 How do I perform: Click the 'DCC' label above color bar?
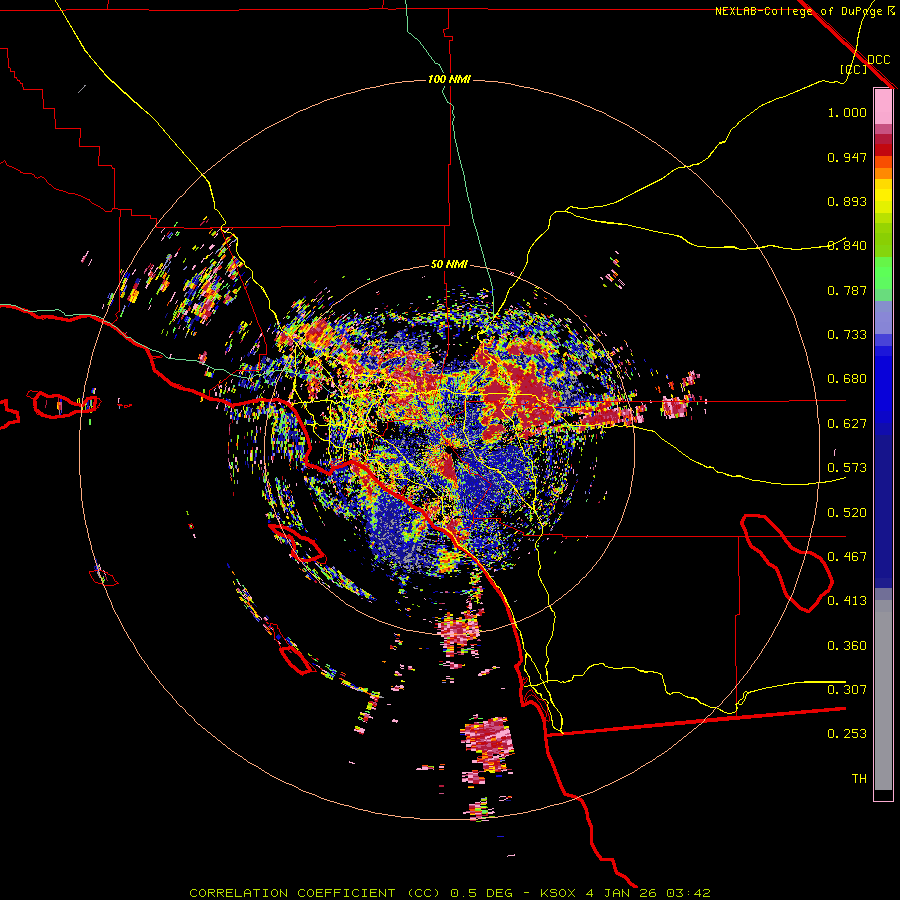(x=878, y=60)
